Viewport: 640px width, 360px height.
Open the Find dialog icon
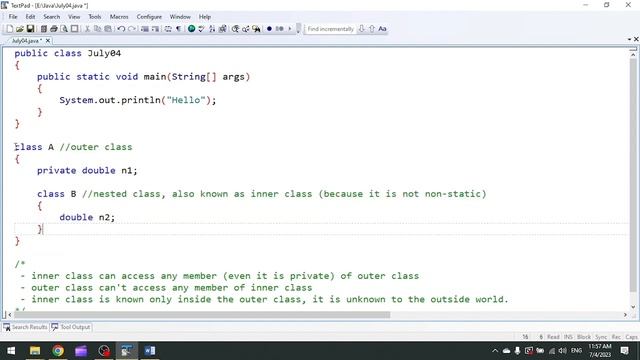click(x=236, y=29)
